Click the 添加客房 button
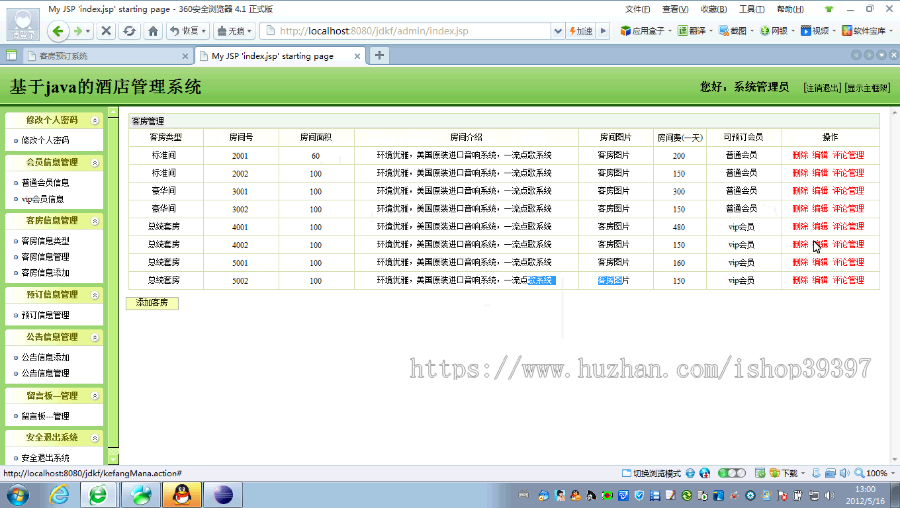The width and height of the screenshot is (900, 508). point(152,303)
